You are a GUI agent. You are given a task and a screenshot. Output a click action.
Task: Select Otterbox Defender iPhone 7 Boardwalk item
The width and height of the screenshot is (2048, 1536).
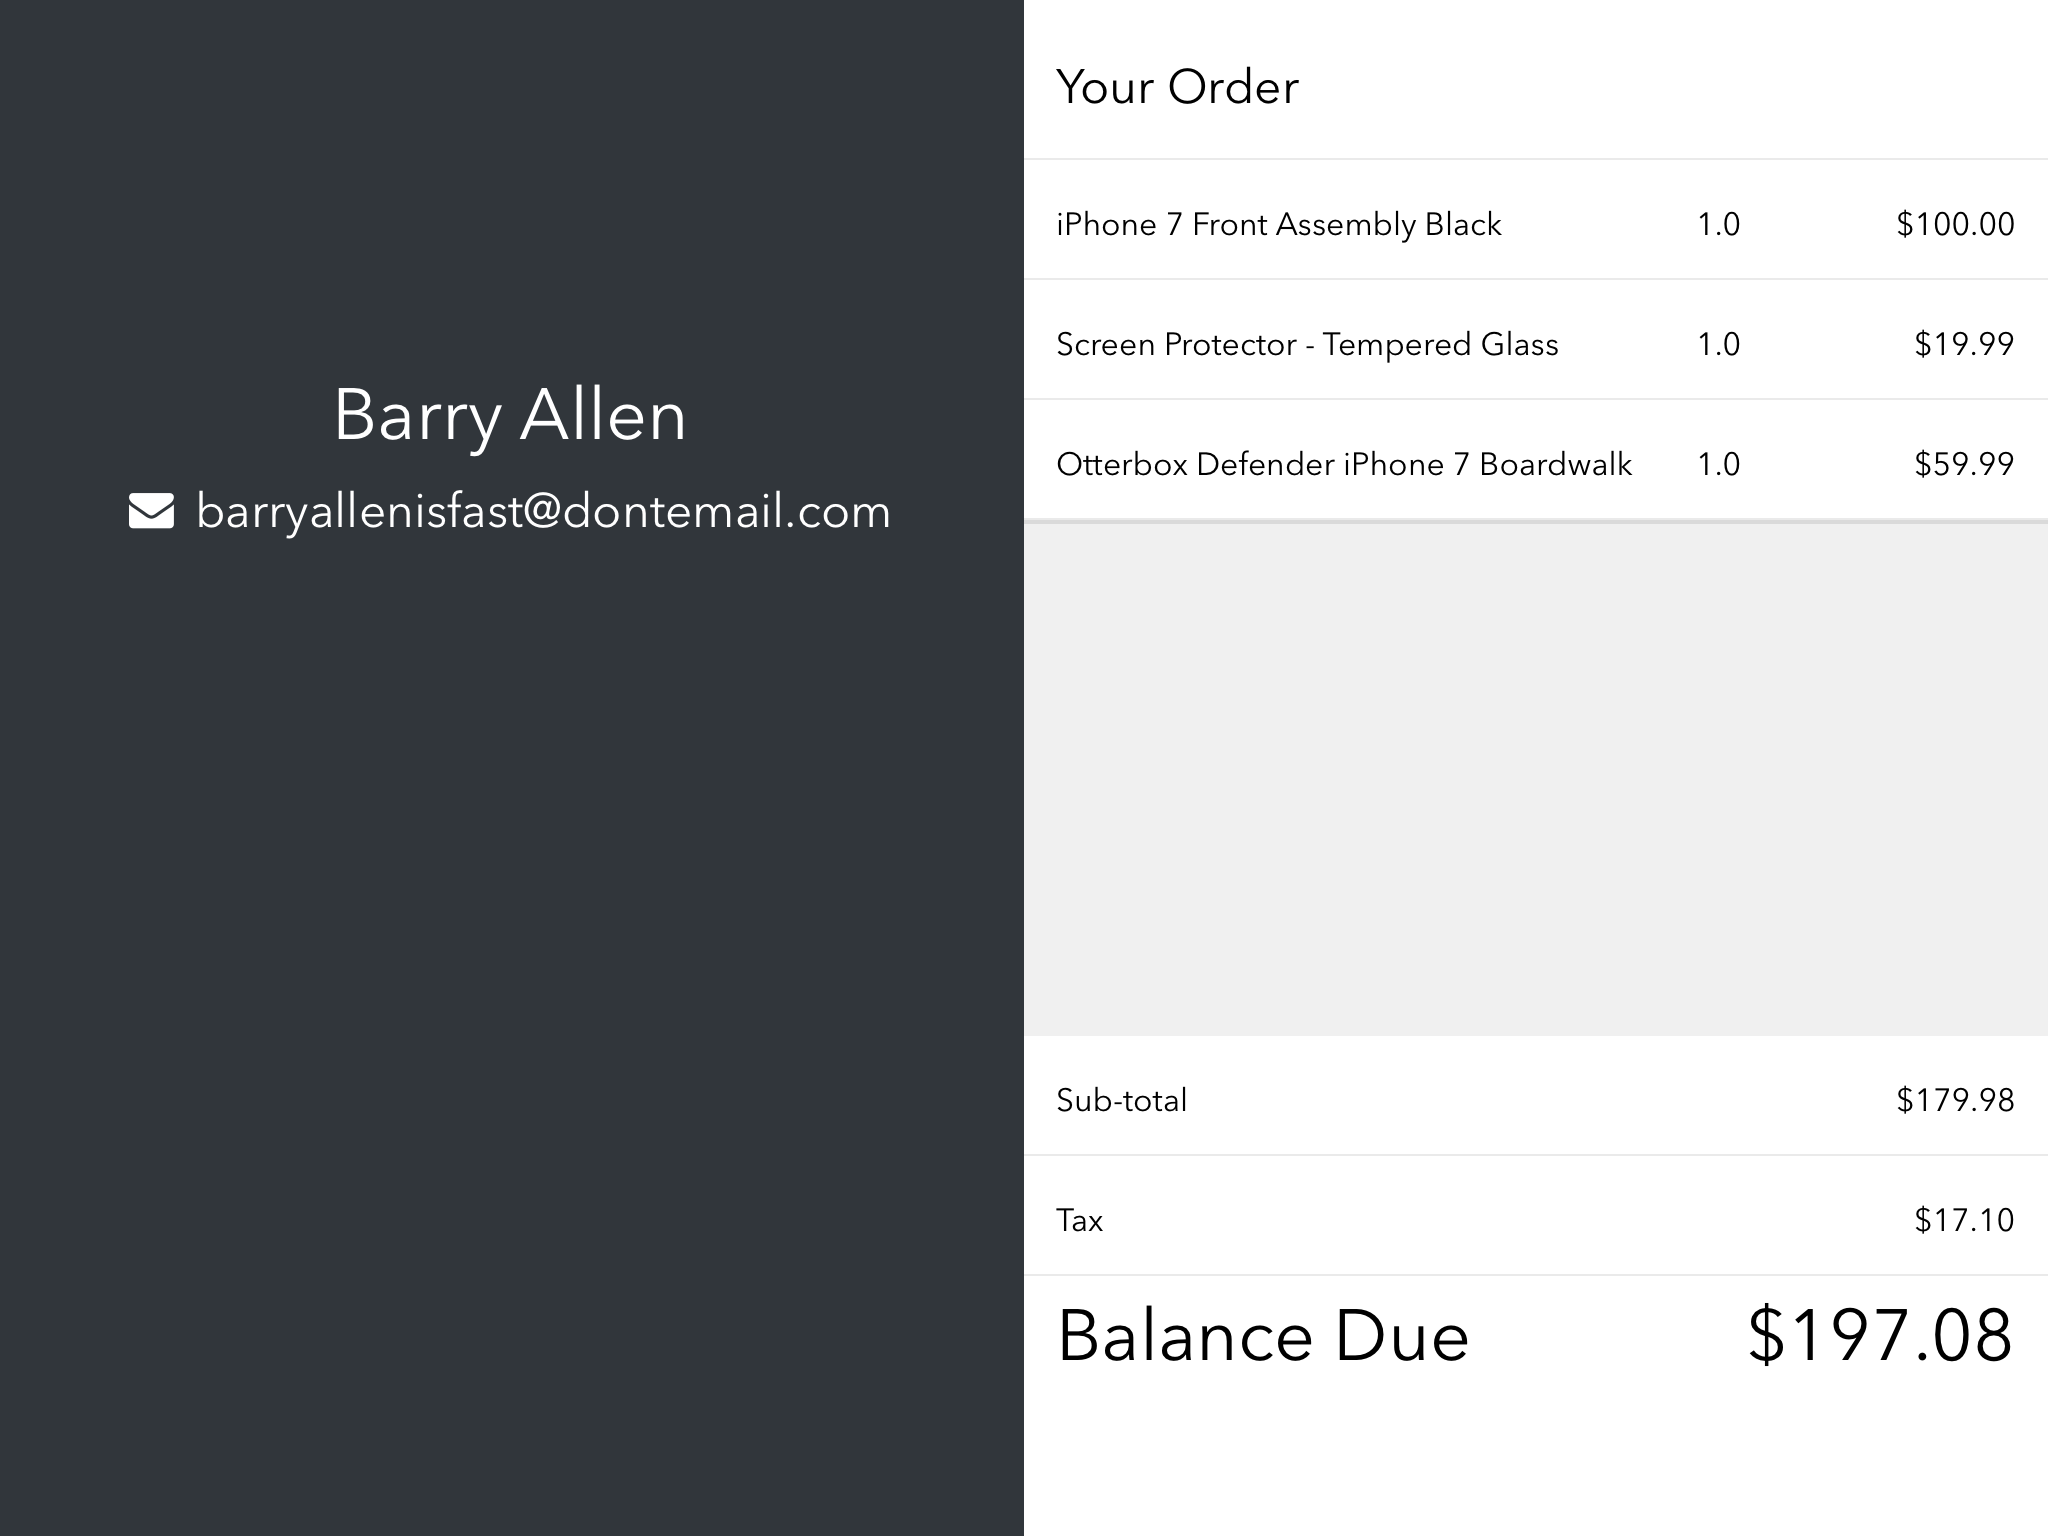pyautogui.click(x=1344, y=464)
